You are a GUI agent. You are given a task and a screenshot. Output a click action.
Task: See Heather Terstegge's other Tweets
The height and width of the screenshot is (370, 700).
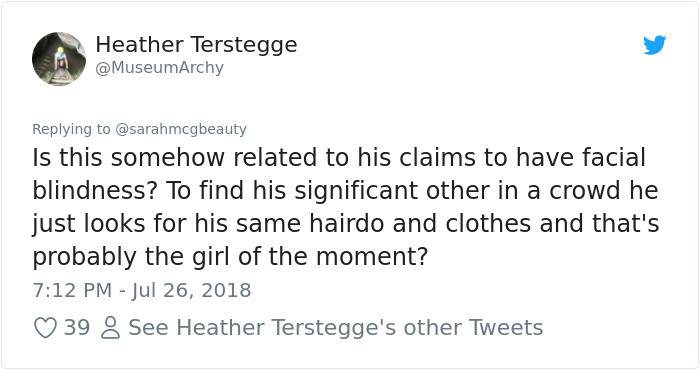pyautogui.click(x=336, y=328)
